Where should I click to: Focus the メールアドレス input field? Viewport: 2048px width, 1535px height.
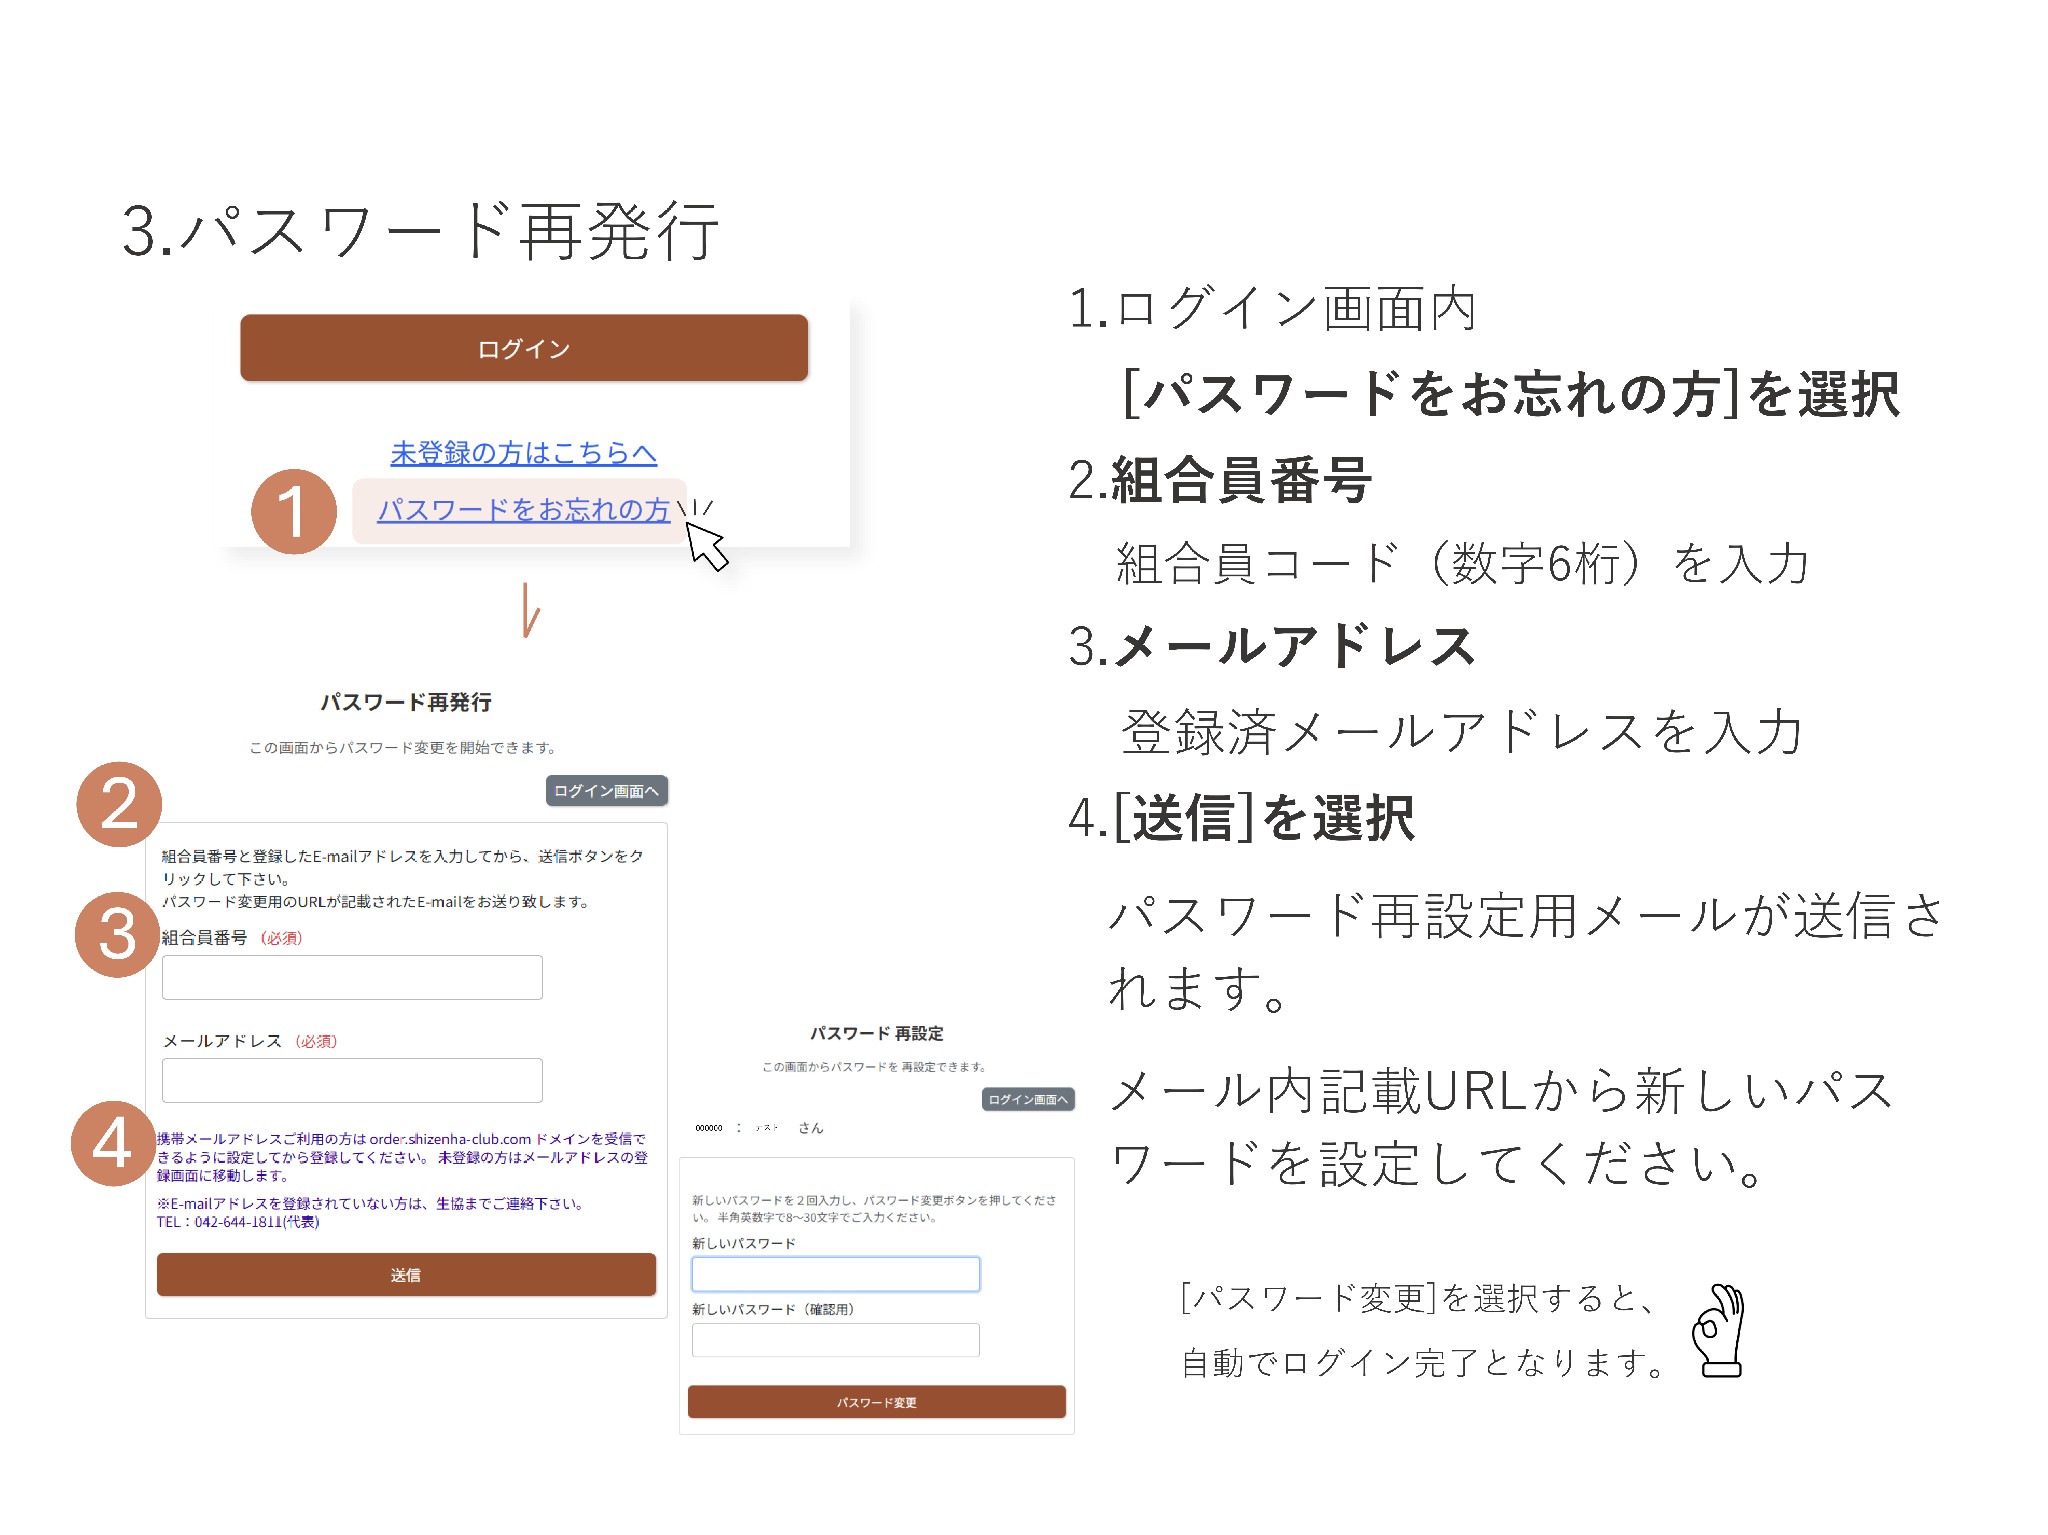pyautogui.click(x=352, y=1080)
